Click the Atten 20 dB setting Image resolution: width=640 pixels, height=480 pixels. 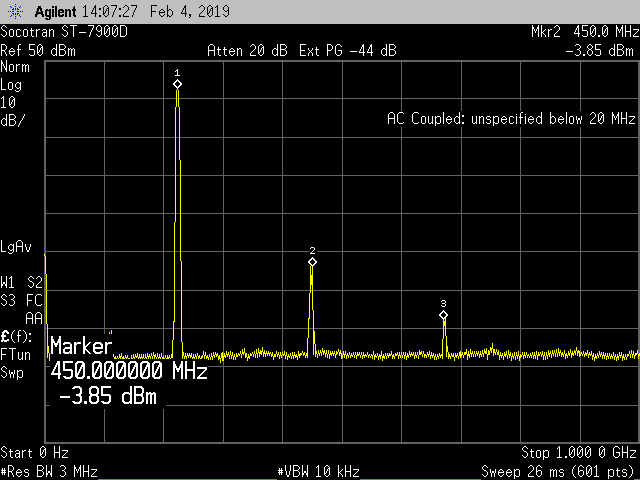[247, 51]
